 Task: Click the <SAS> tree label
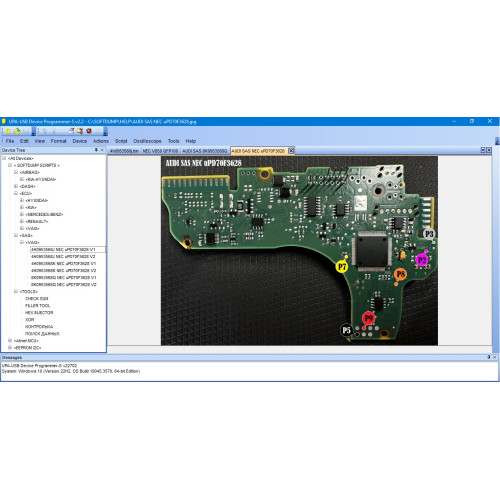26,235
